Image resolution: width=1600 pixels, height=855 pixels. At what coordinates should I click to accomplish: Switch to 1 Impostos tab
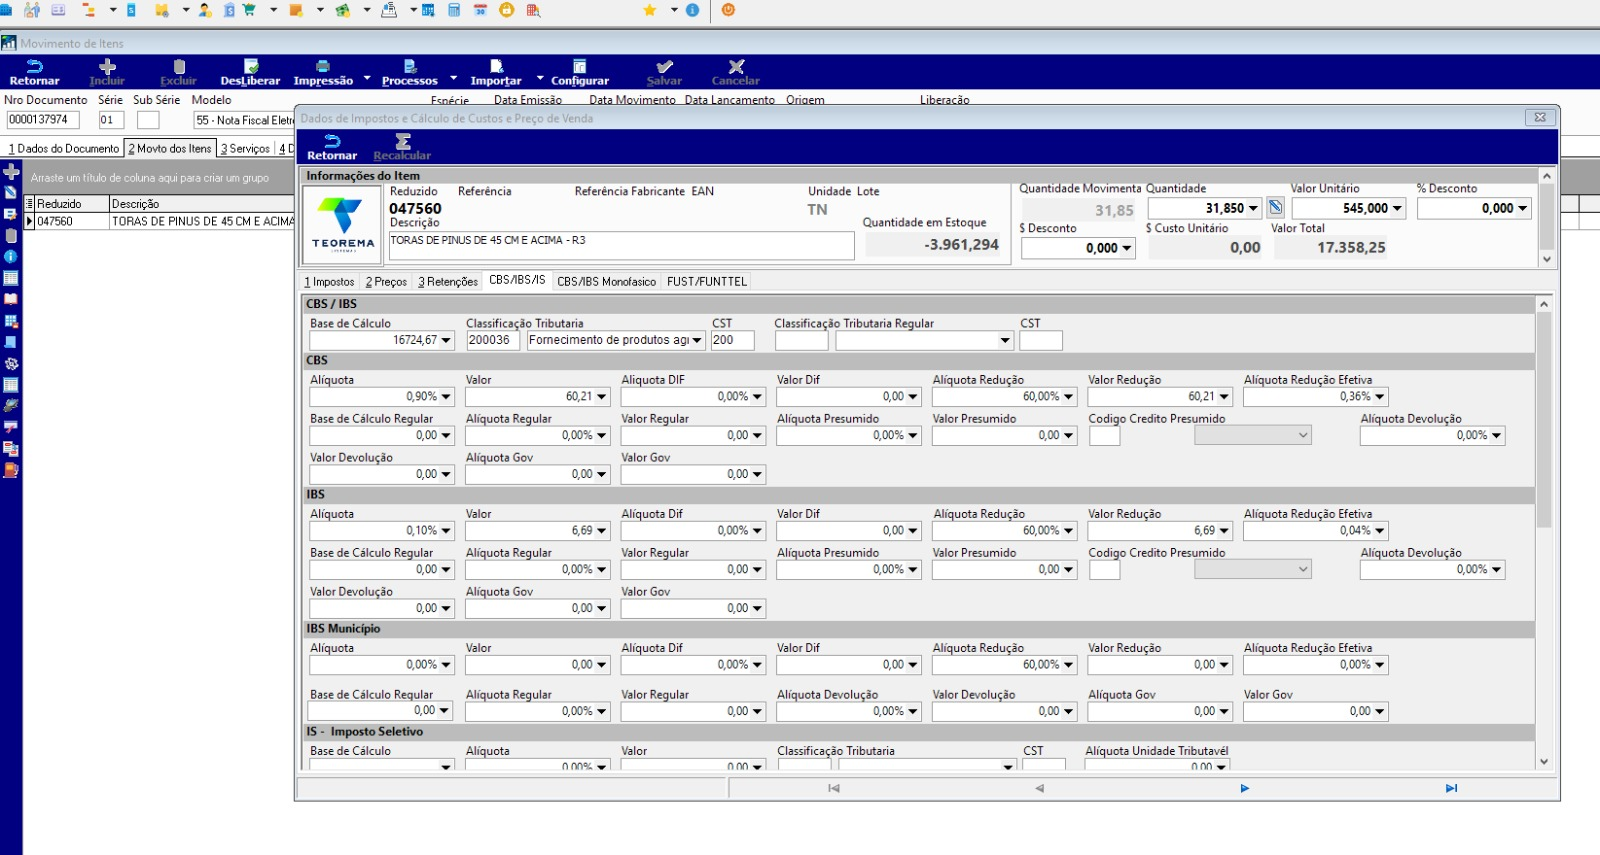329,282
